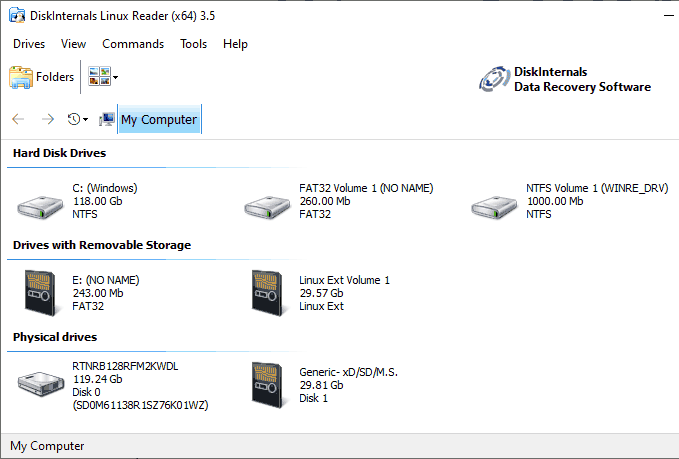The width and height of the screenshot is (679, 459).
Task: Open the Commands menu
Action: (x=133, y=44)
